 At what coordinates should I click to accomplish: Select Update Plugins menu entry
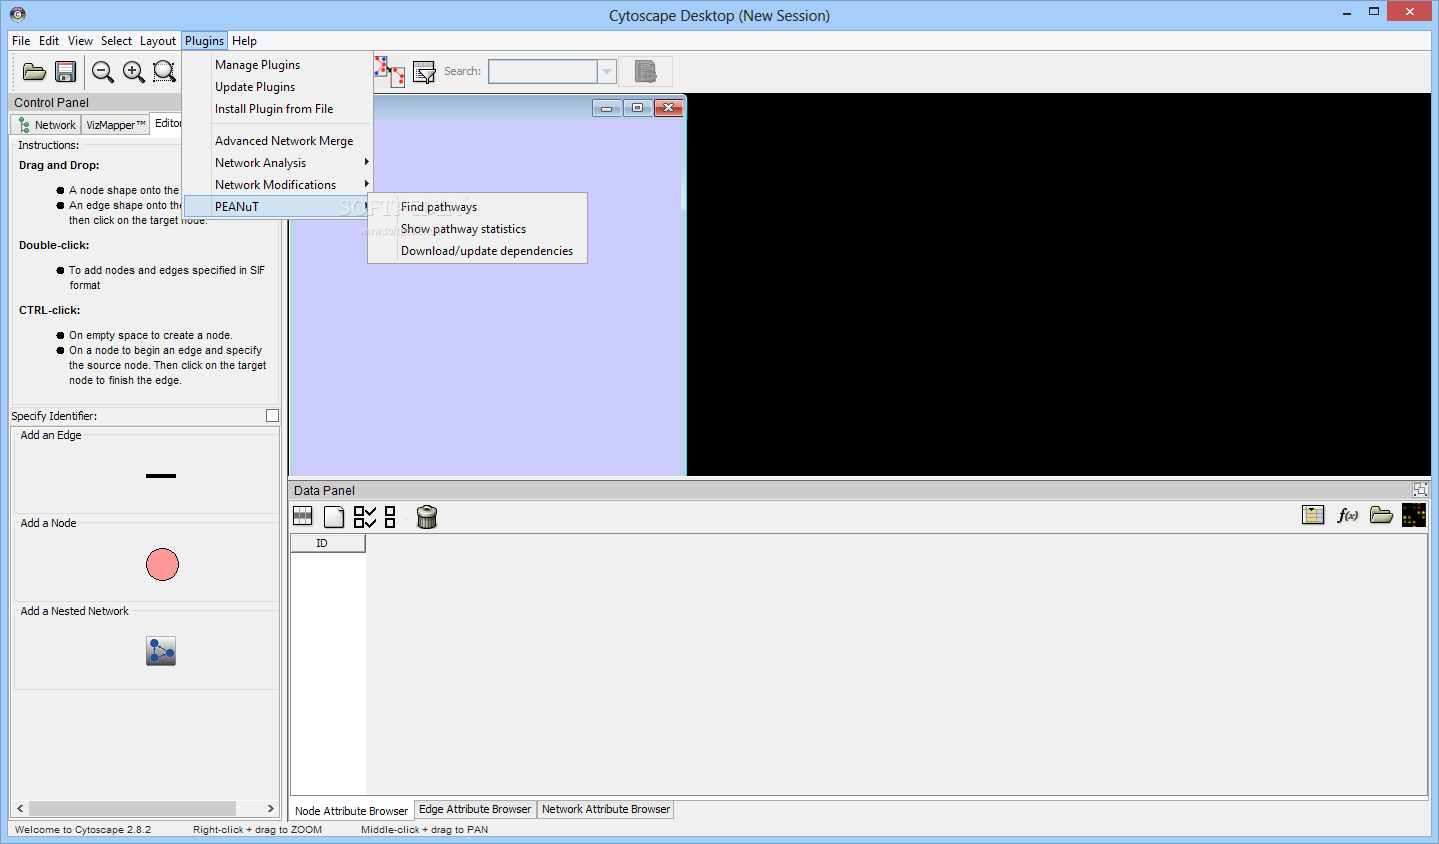pyautogui.click(x=278, y=87)
